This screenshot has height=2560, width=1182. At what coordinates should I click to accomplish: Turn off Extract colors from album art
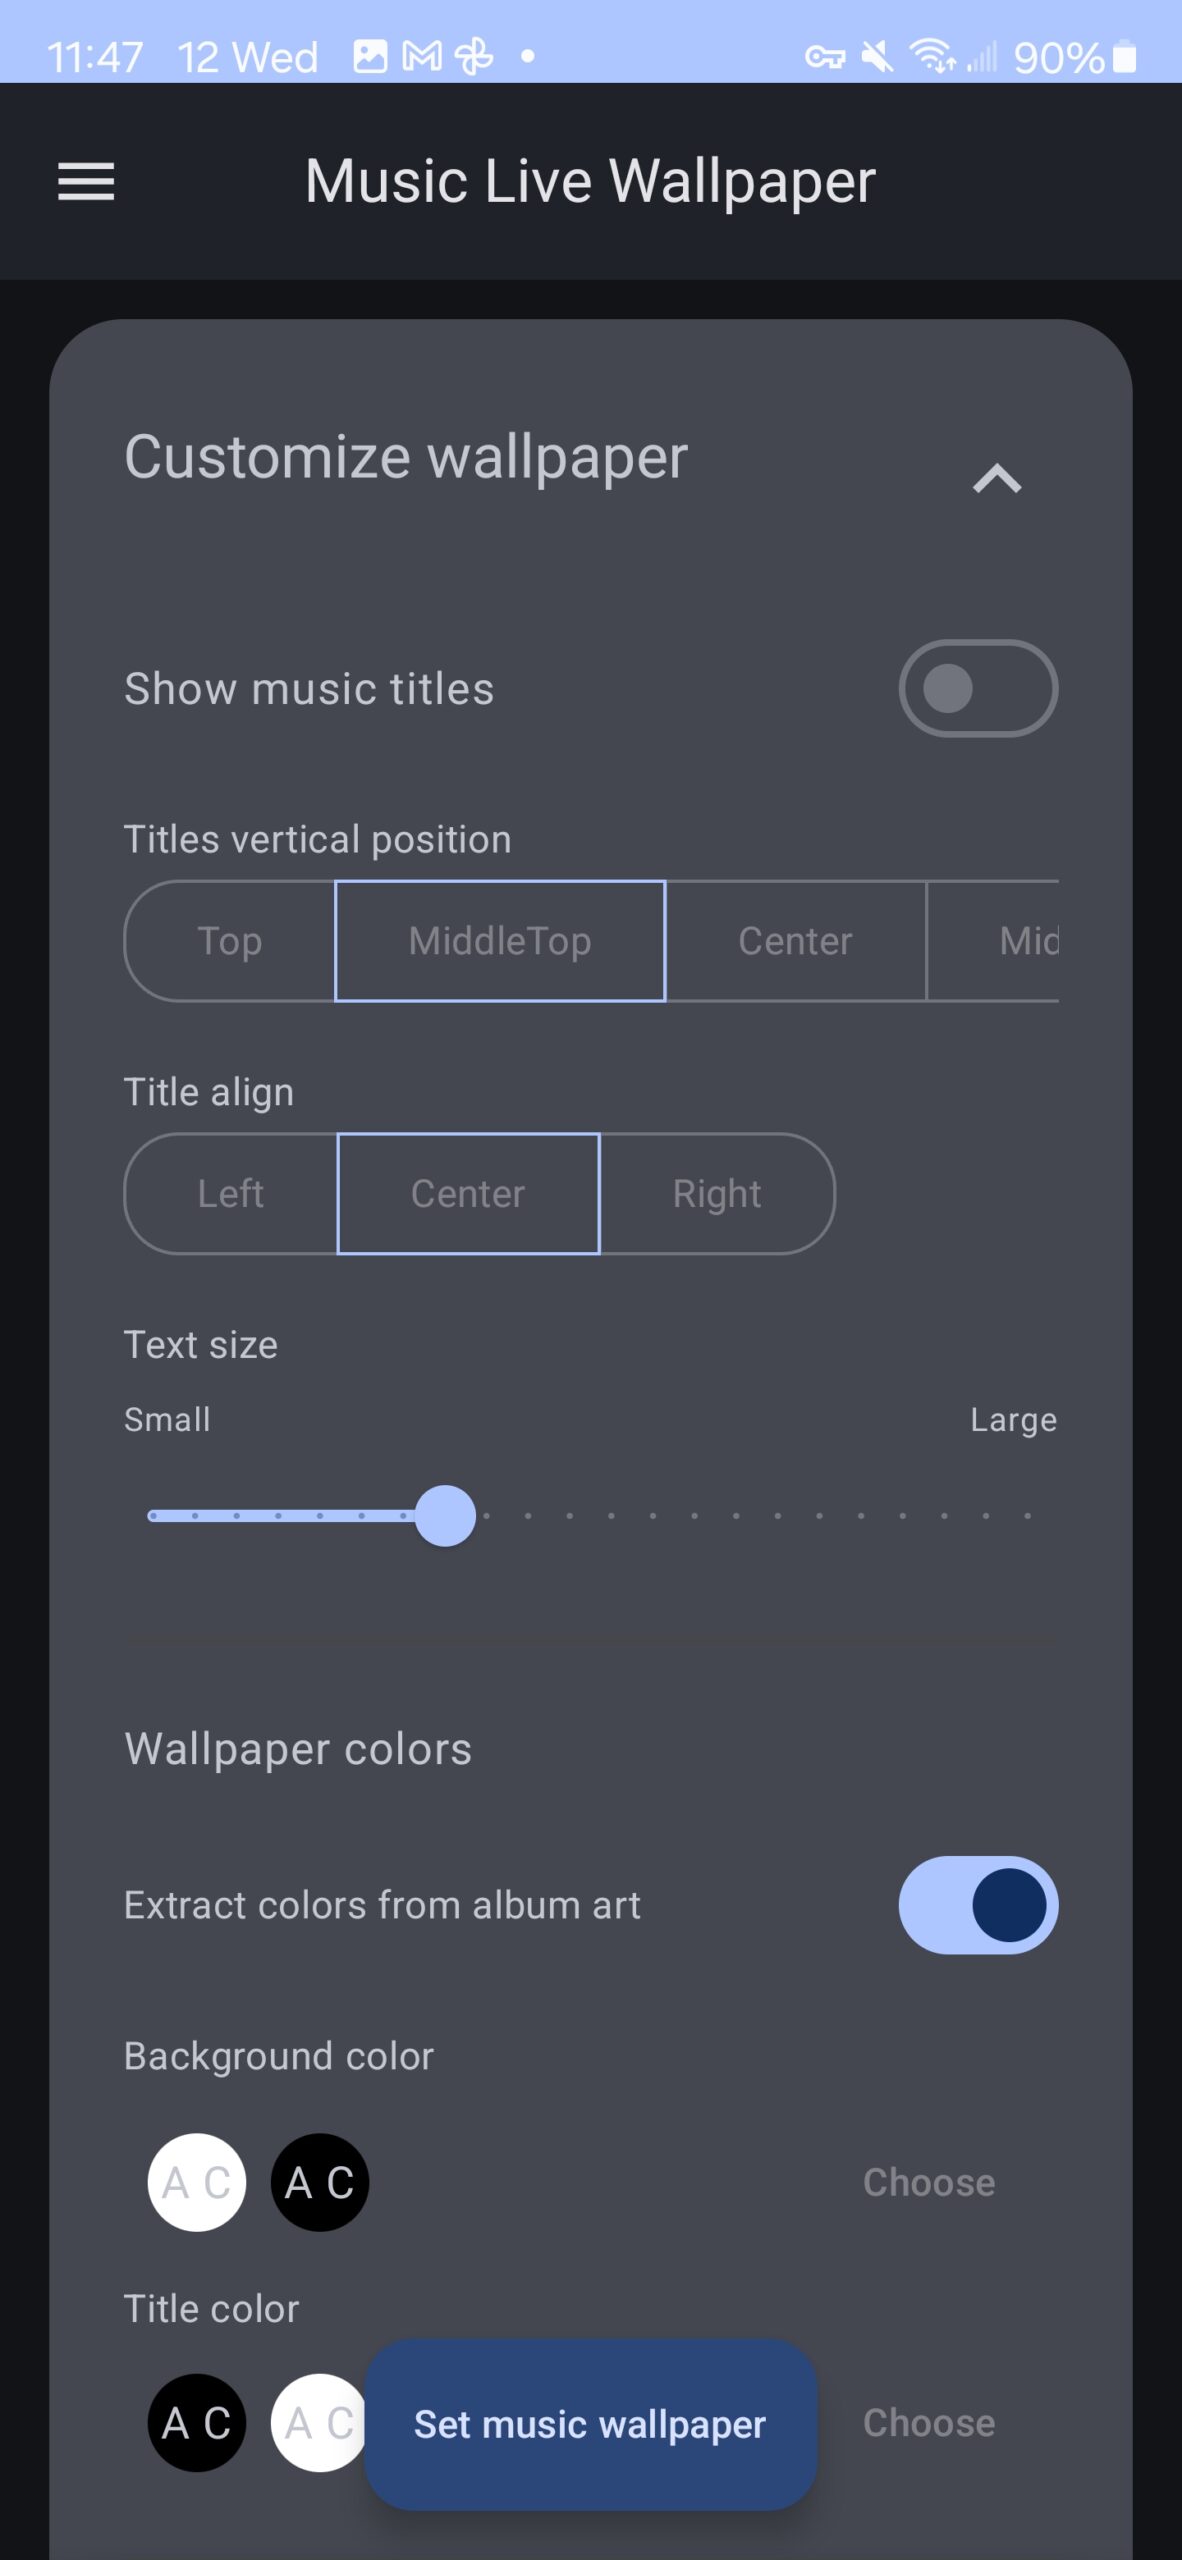978,1905
